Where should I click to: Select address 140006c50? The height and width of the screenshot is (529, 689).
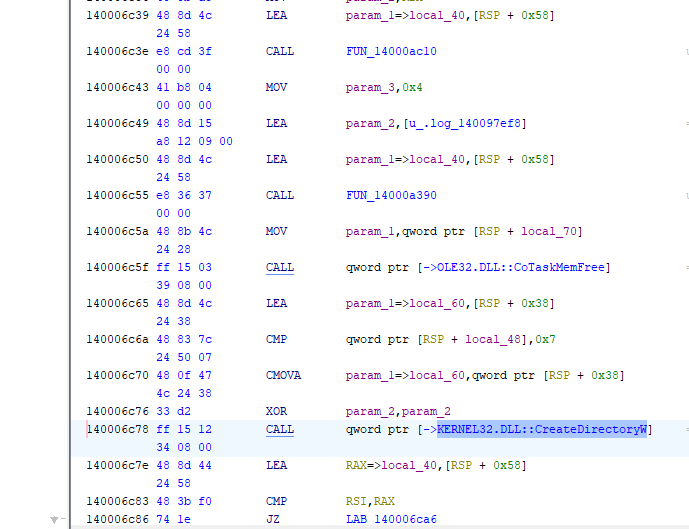[x=117, y=159]
